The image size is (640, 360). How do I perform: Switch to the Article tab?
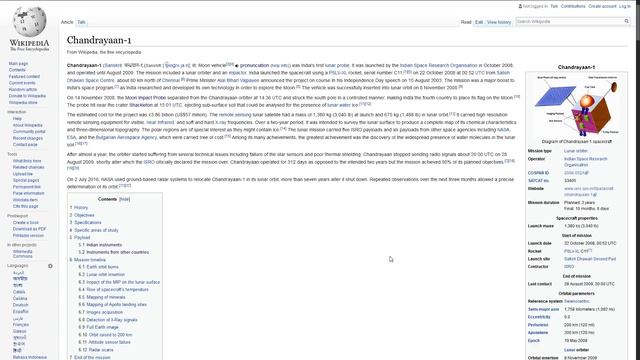click(67, 22)
